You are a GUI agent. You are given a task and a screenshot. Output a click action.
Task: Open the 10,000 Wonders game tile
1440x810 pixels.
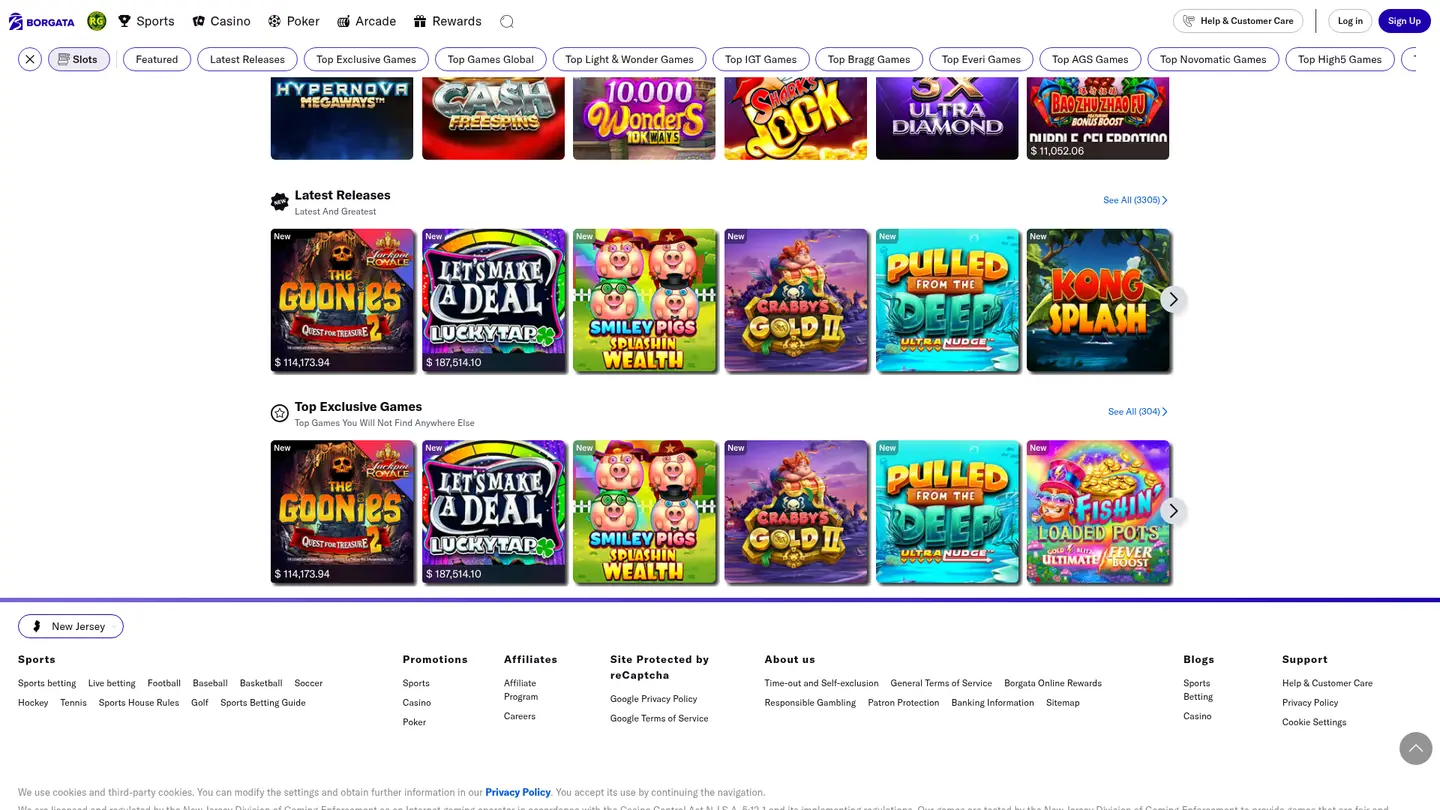click(644, 118)
